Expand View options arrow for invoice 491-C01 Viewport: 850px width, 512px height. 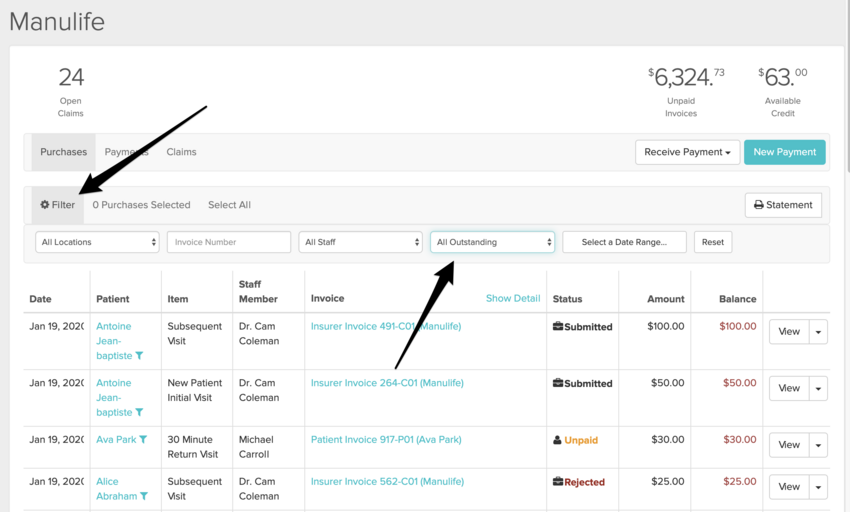coord(818,332)
